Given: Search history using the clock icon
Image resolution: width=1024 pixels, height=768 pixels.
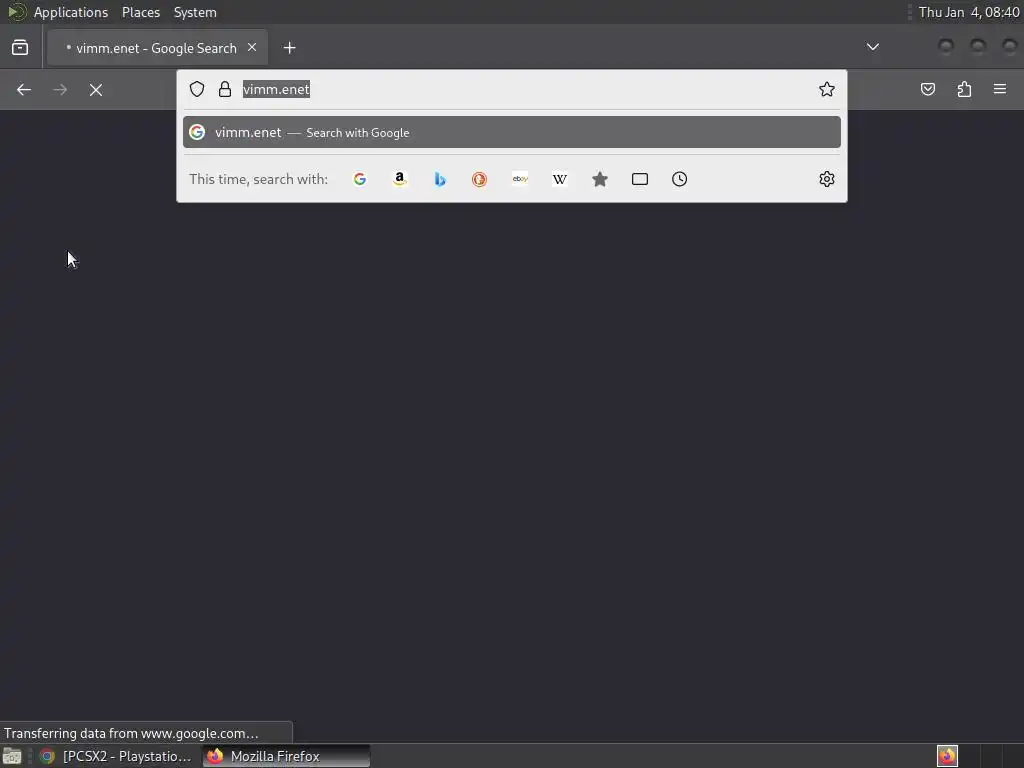Looking at the screenshot, I should (679, 179).
